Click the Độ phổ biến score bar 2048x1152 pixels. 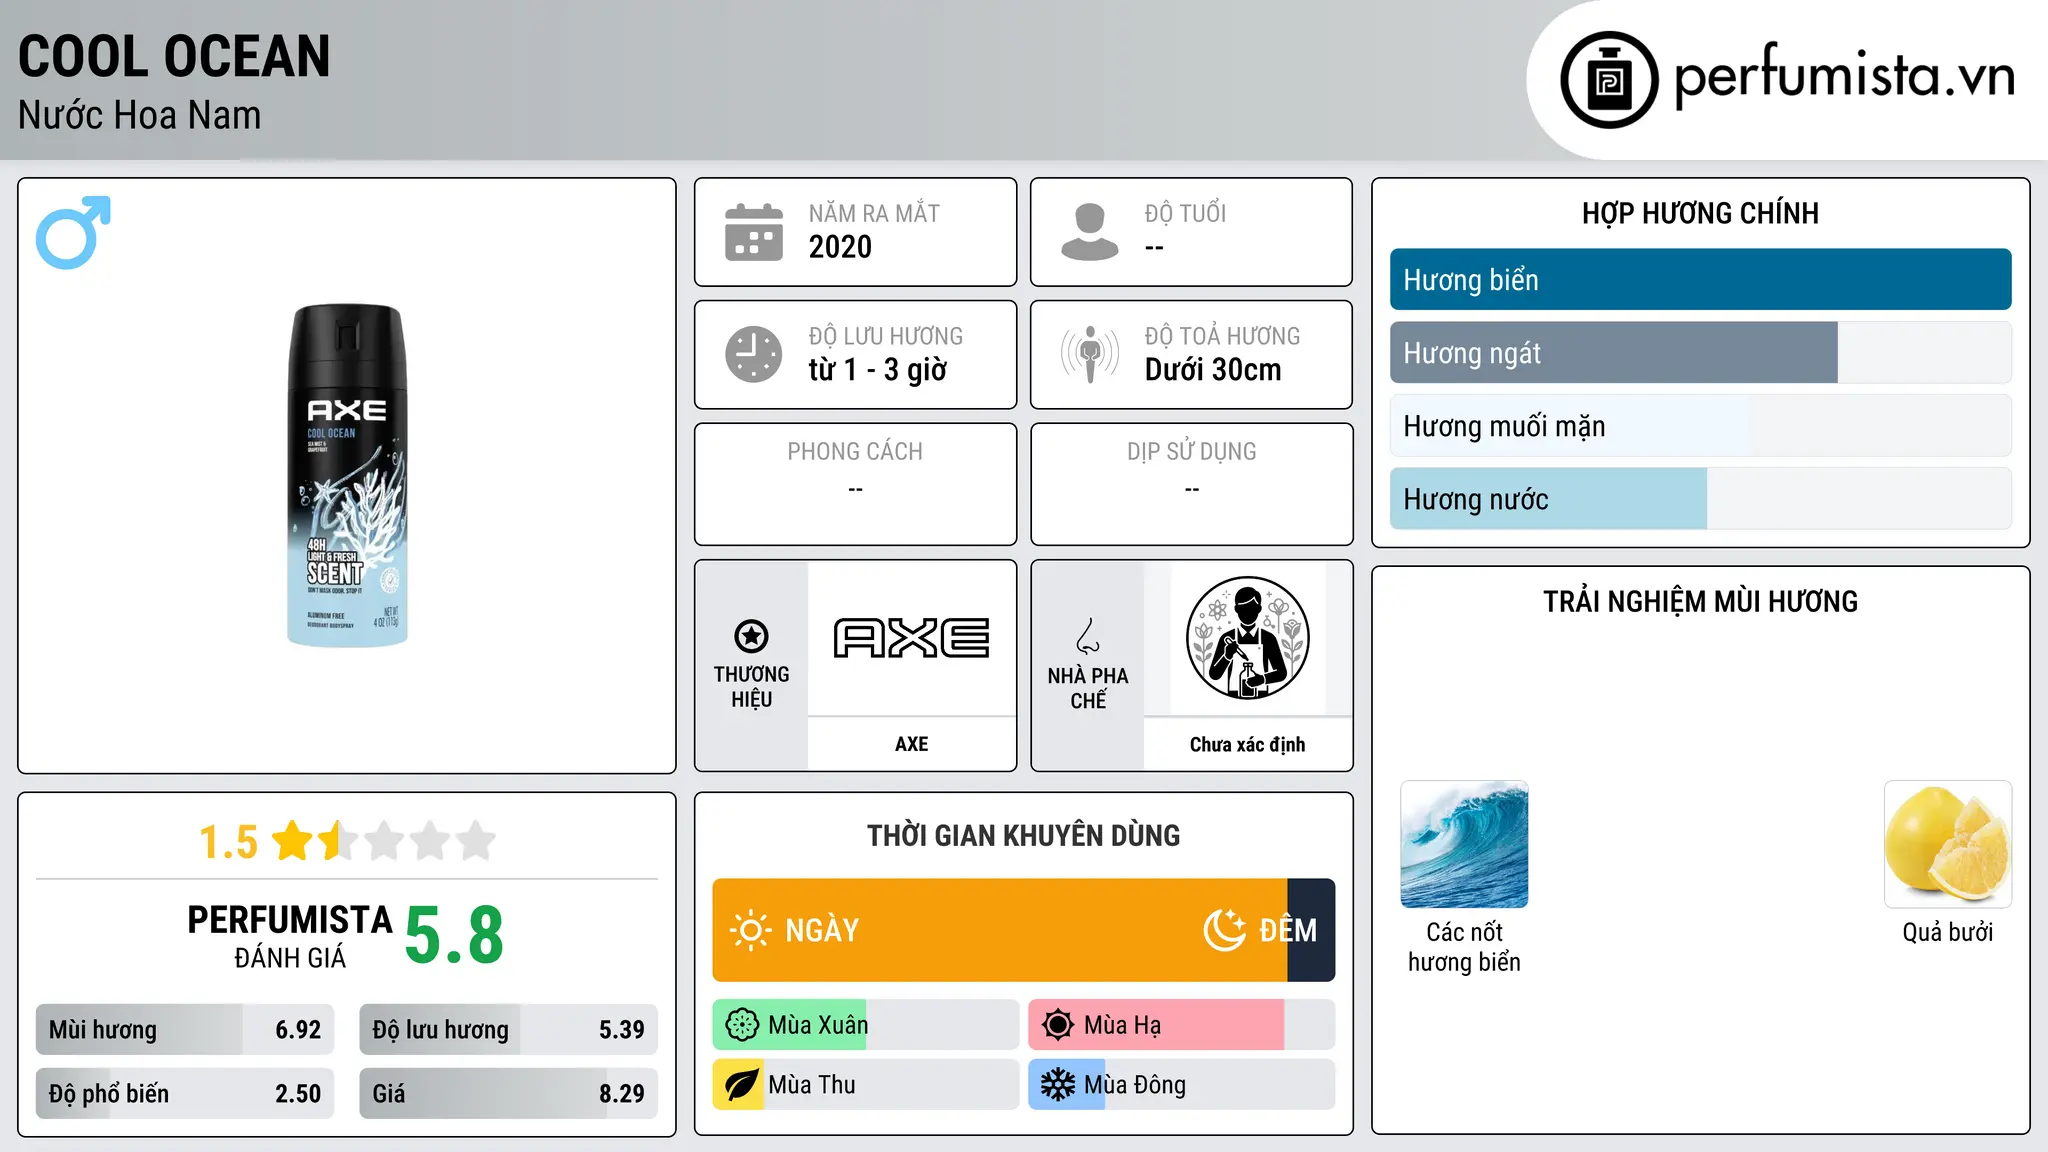[x=185, y=1094]
